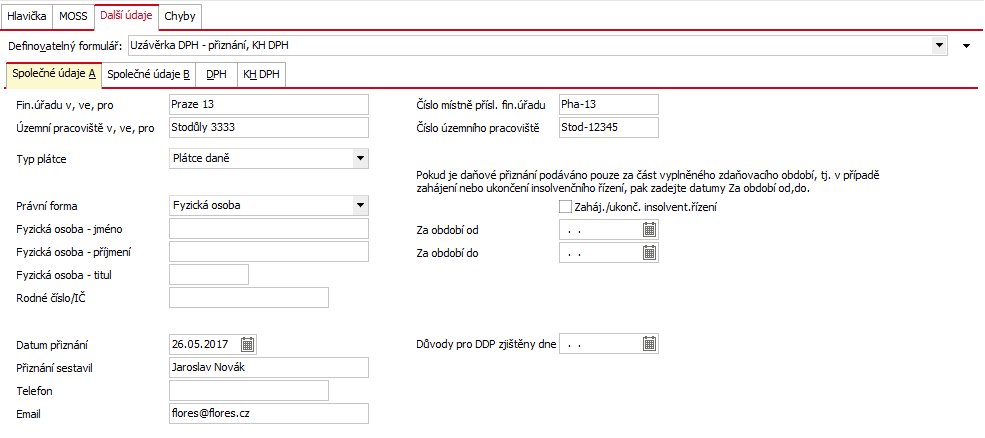Switch to the Hlavička tab
The height and width of the screenshot is (438, 985).
tap(26, 16)
